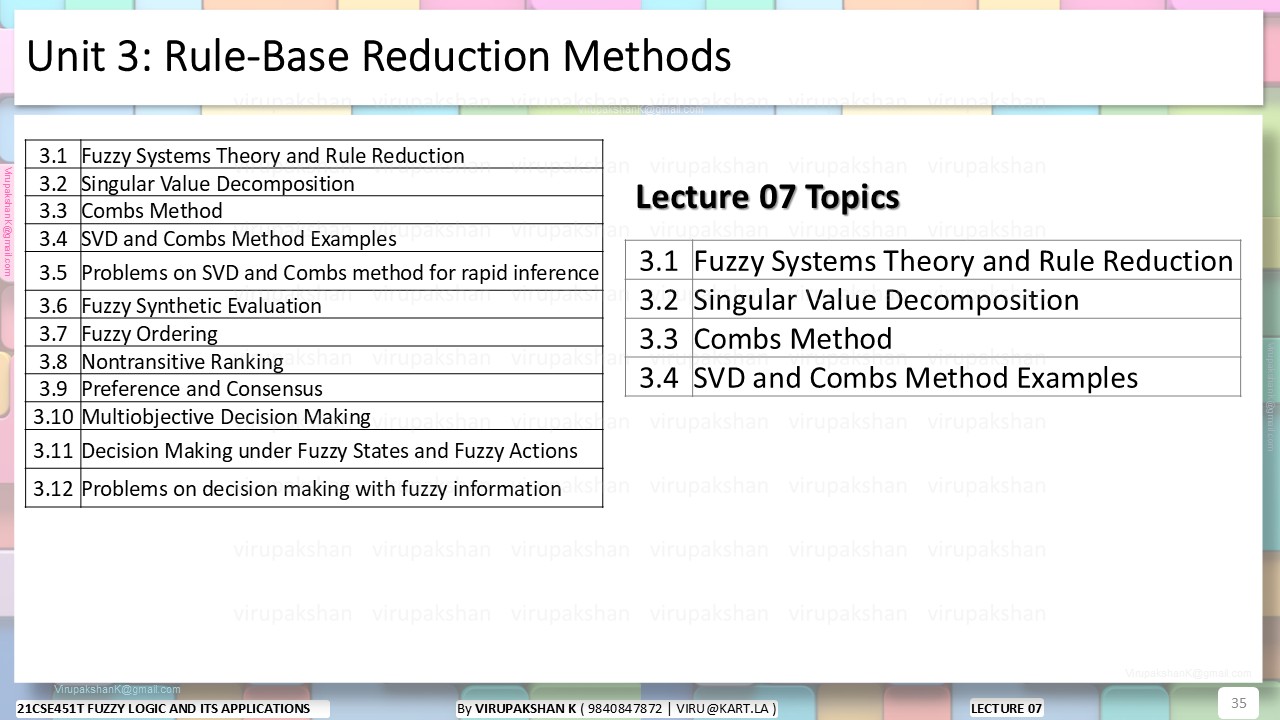Click number cell '3.12' in left table
The height and width of the screenshot is (720, 1280).
[53, 489]
